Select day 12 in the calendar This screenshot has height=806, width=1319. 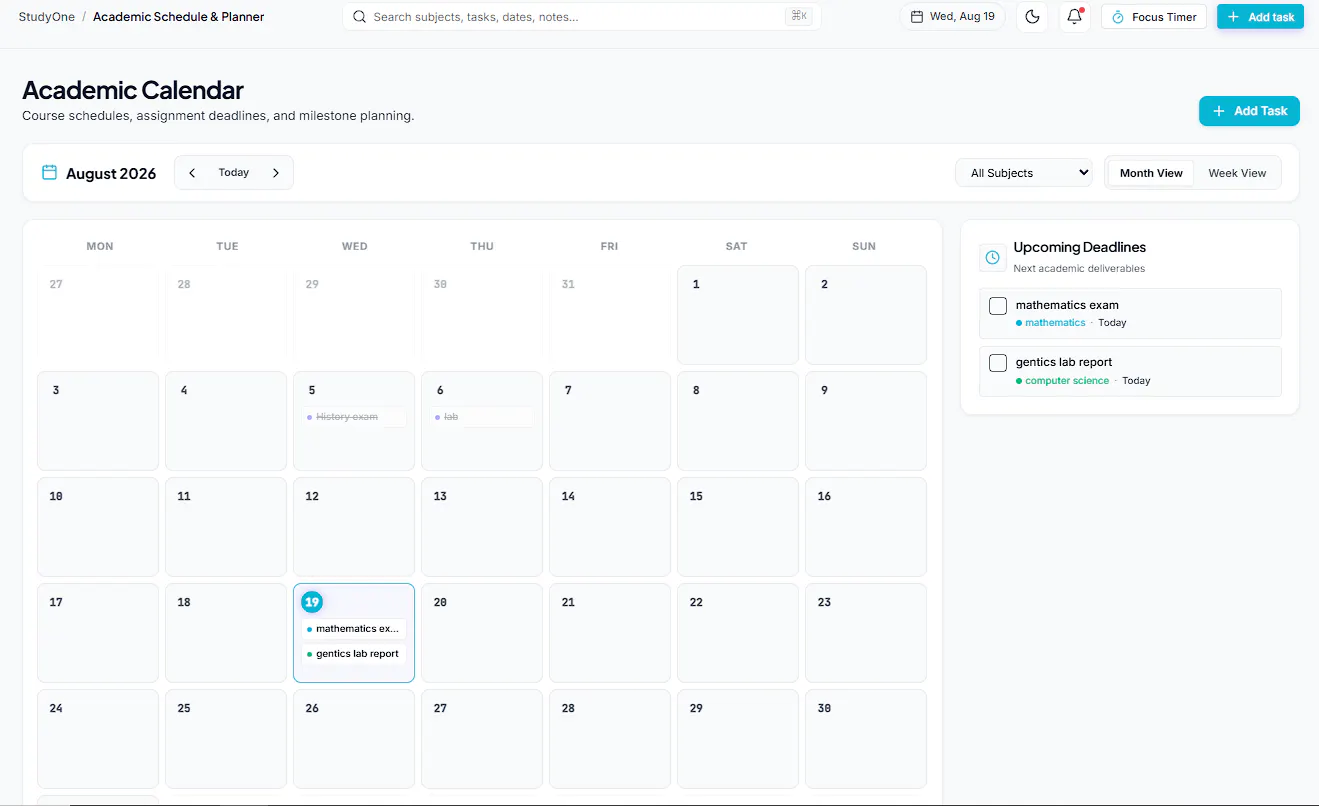click(x=354, y=527)
